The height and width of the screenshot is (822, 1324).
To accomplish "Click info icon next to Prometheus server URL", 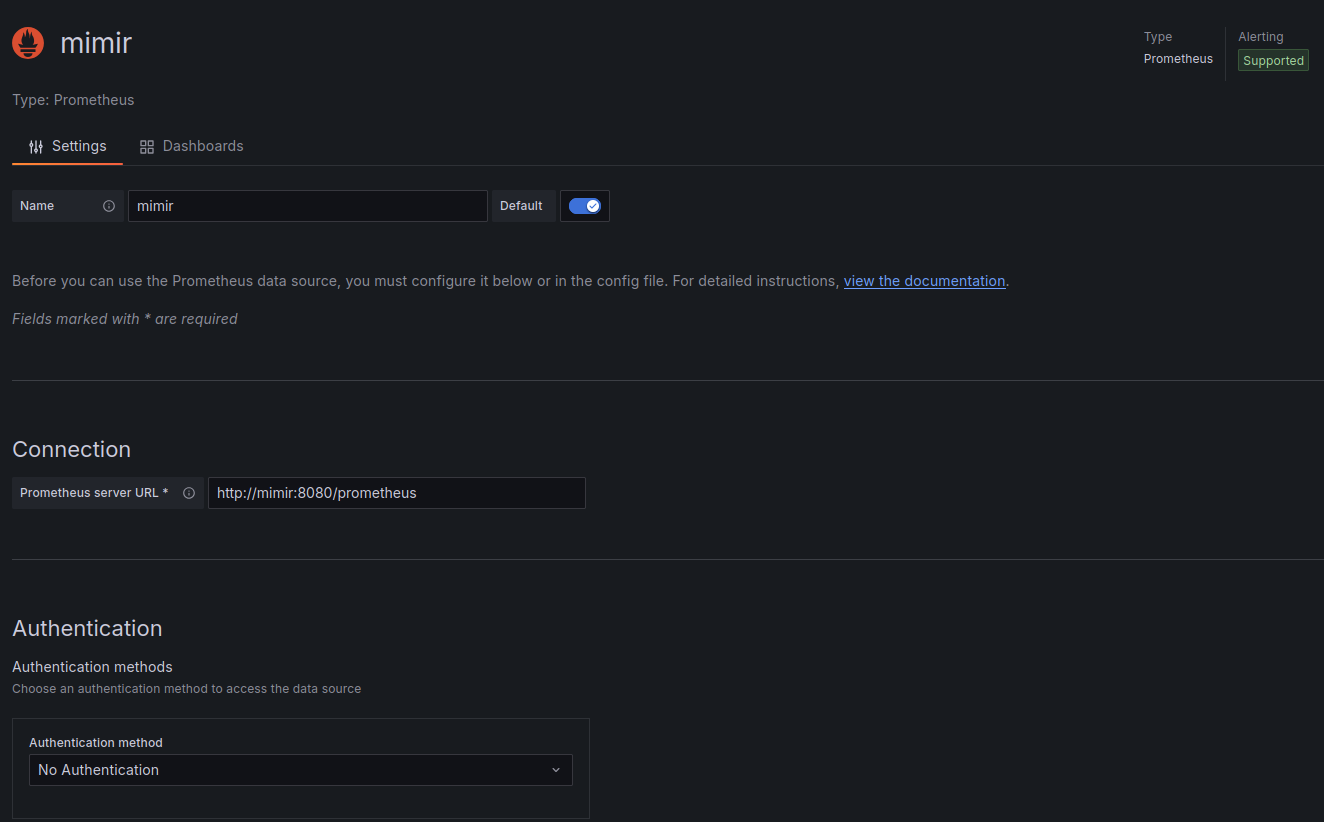I will (189, 493).
